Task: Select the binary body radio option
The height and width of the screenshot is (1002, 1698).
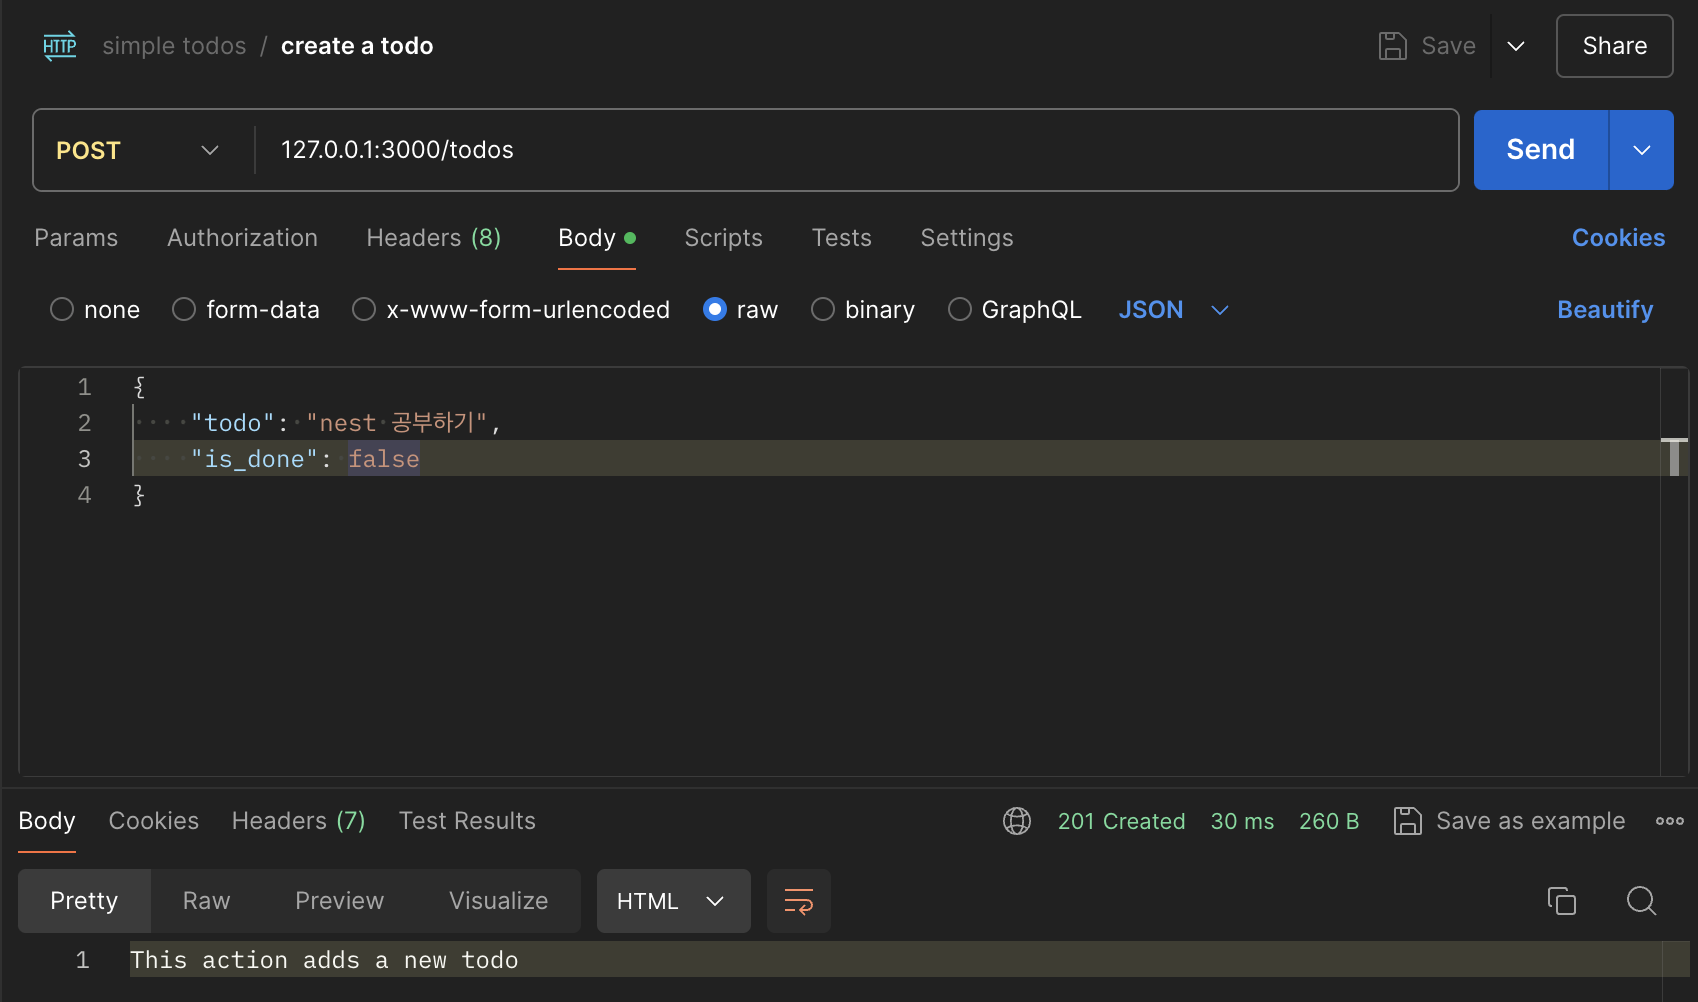Action: pyautogui.click(x=823, y=310)
